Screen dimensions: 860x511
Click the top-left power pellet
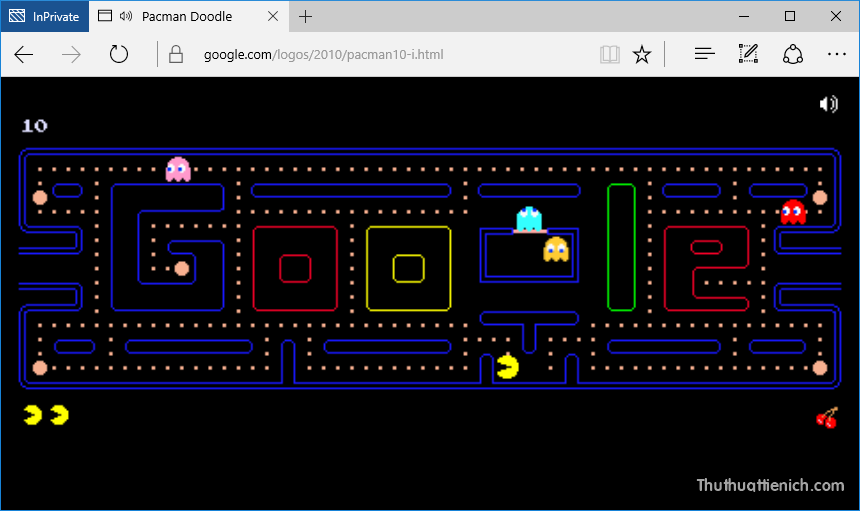(40, 197)
